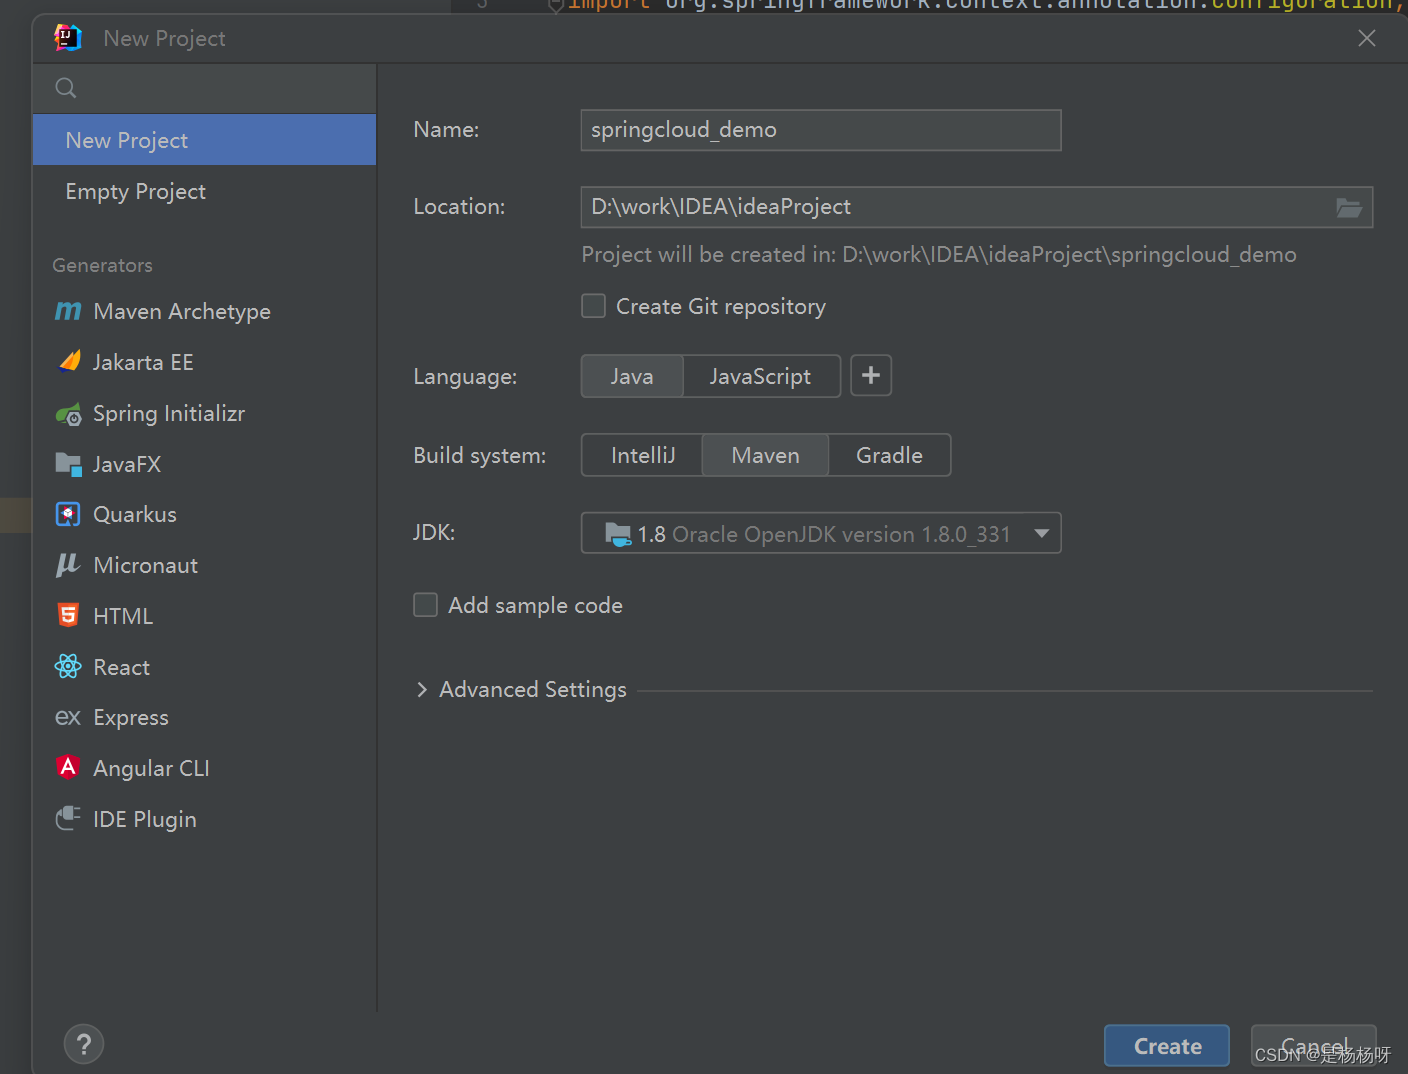Open help with the question mark button
The height and width of the screenshot is (1074, 1408).
point(84,1045)
